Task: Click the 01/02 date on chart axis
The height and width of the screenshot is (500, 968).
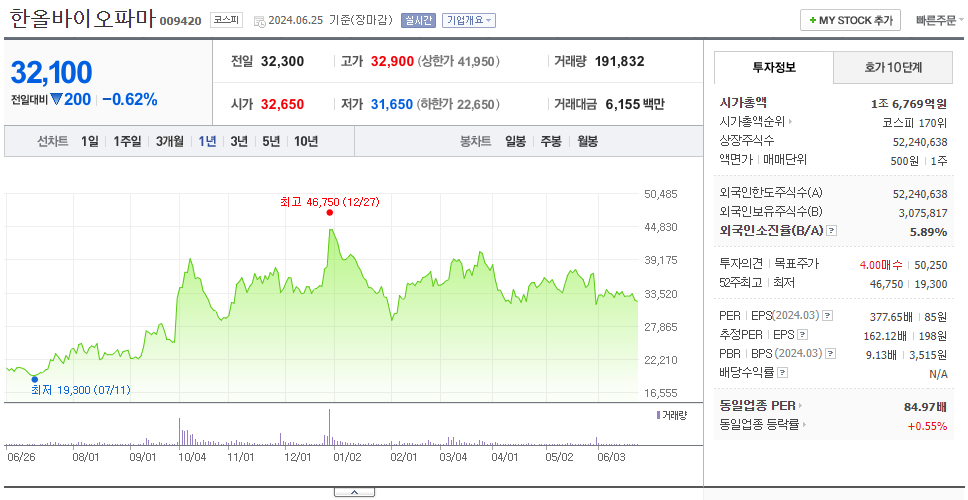Action: (x=347, y=457)
